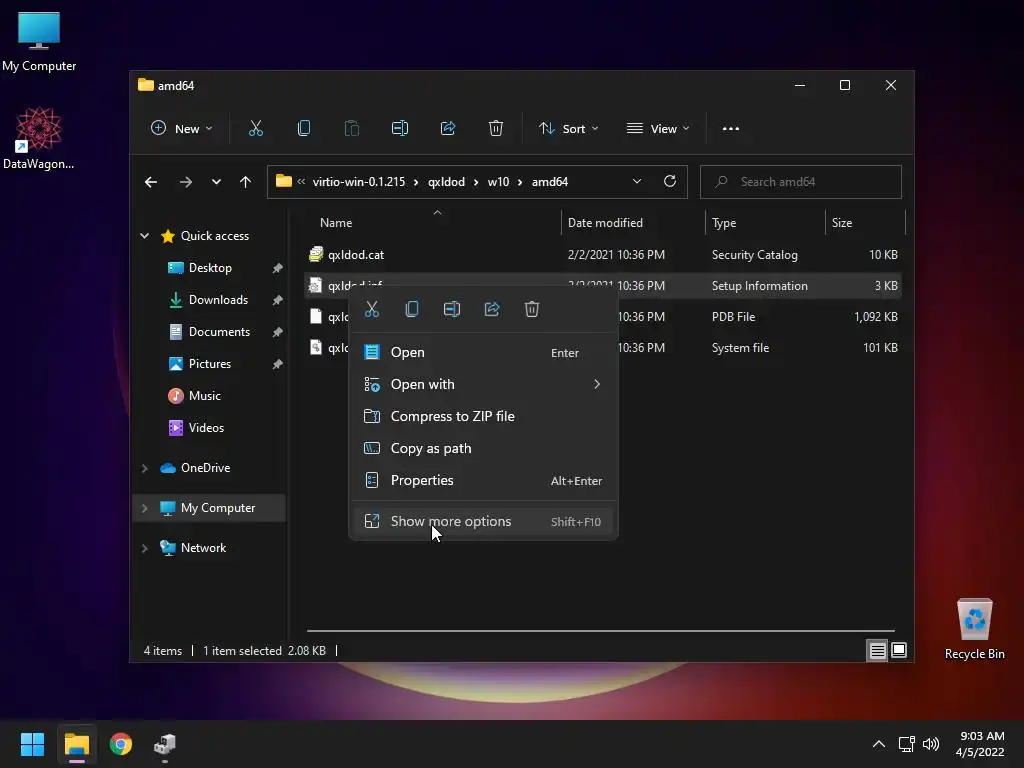This screenshot has width=1024, height=768.
Task: Click in the Search amd64 box
Action: click(801, 182)
